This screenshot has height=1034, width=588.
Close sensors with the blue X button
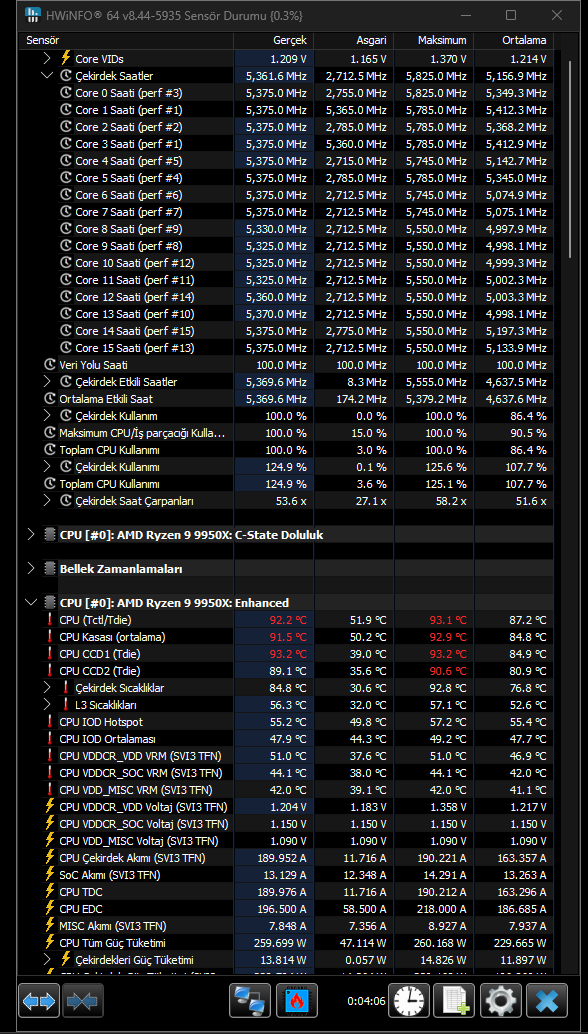tap(547, 1002)
